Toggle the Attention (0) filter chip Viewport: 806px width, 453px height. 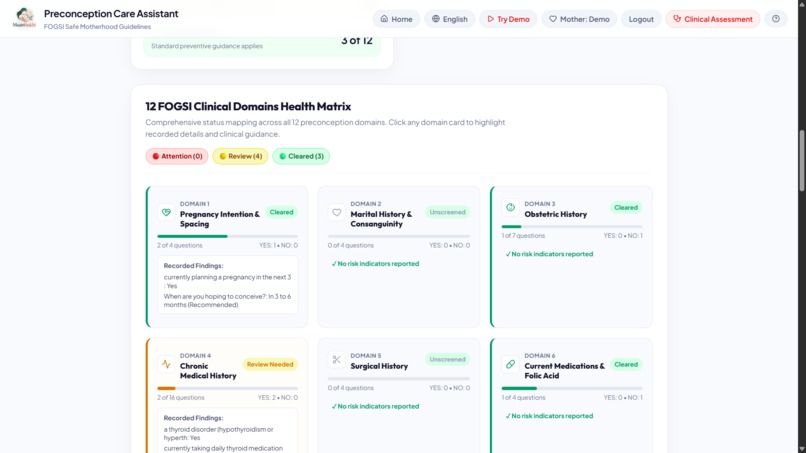(x=177, y=156)
